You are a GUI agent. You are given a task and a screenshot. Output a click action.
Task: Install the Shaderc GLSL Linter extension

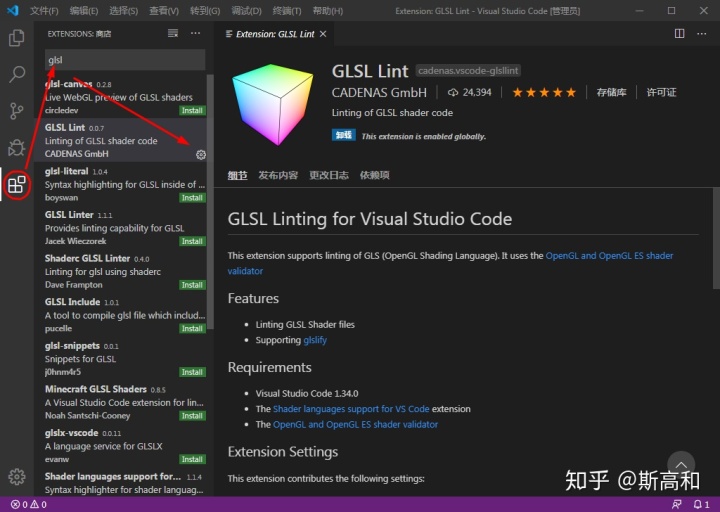(x=192, y=285)
